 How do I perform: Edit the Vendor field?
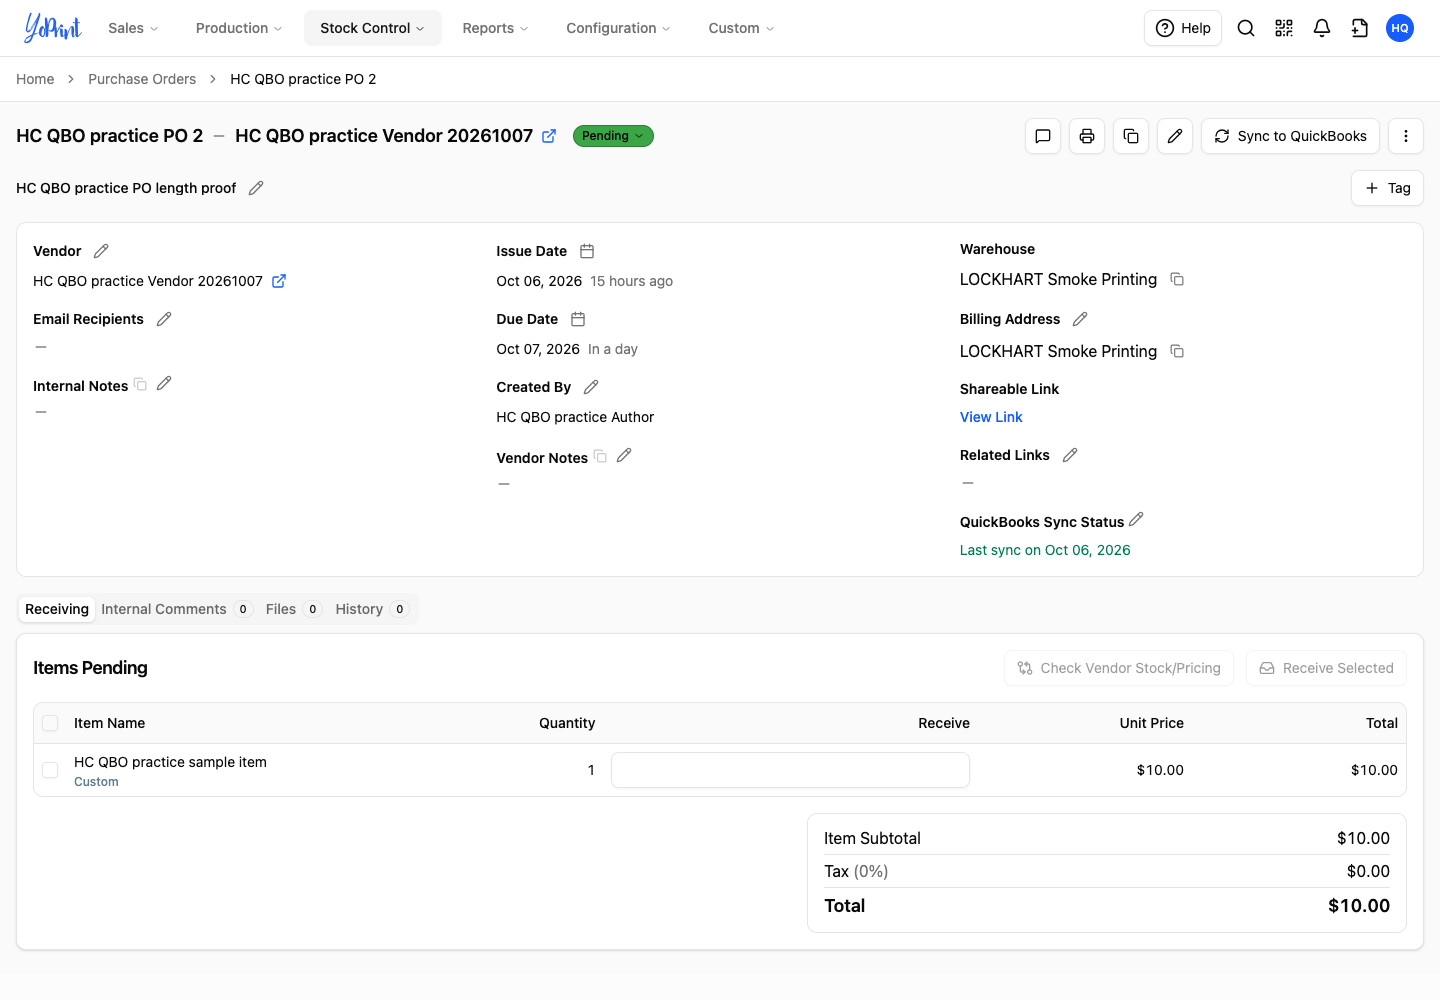click(101, 251)
